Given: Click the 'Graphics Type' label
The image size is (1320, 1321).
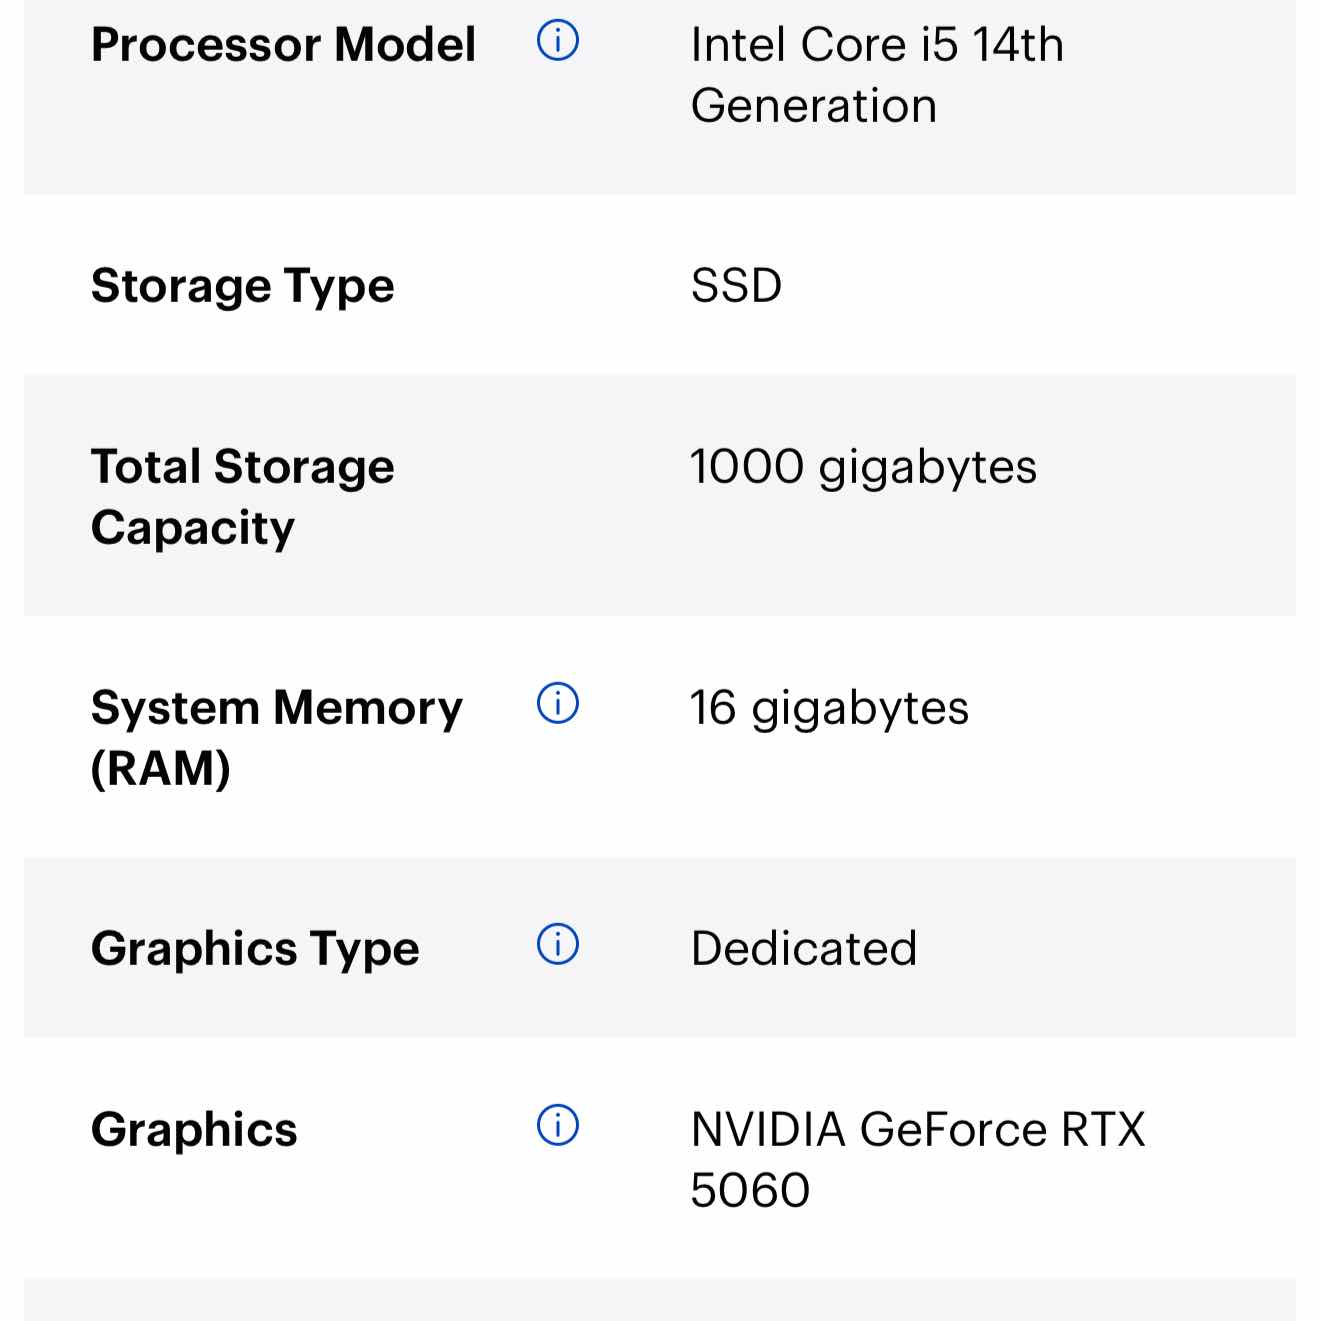Looking at the screenshot, I should click(255, 948).
